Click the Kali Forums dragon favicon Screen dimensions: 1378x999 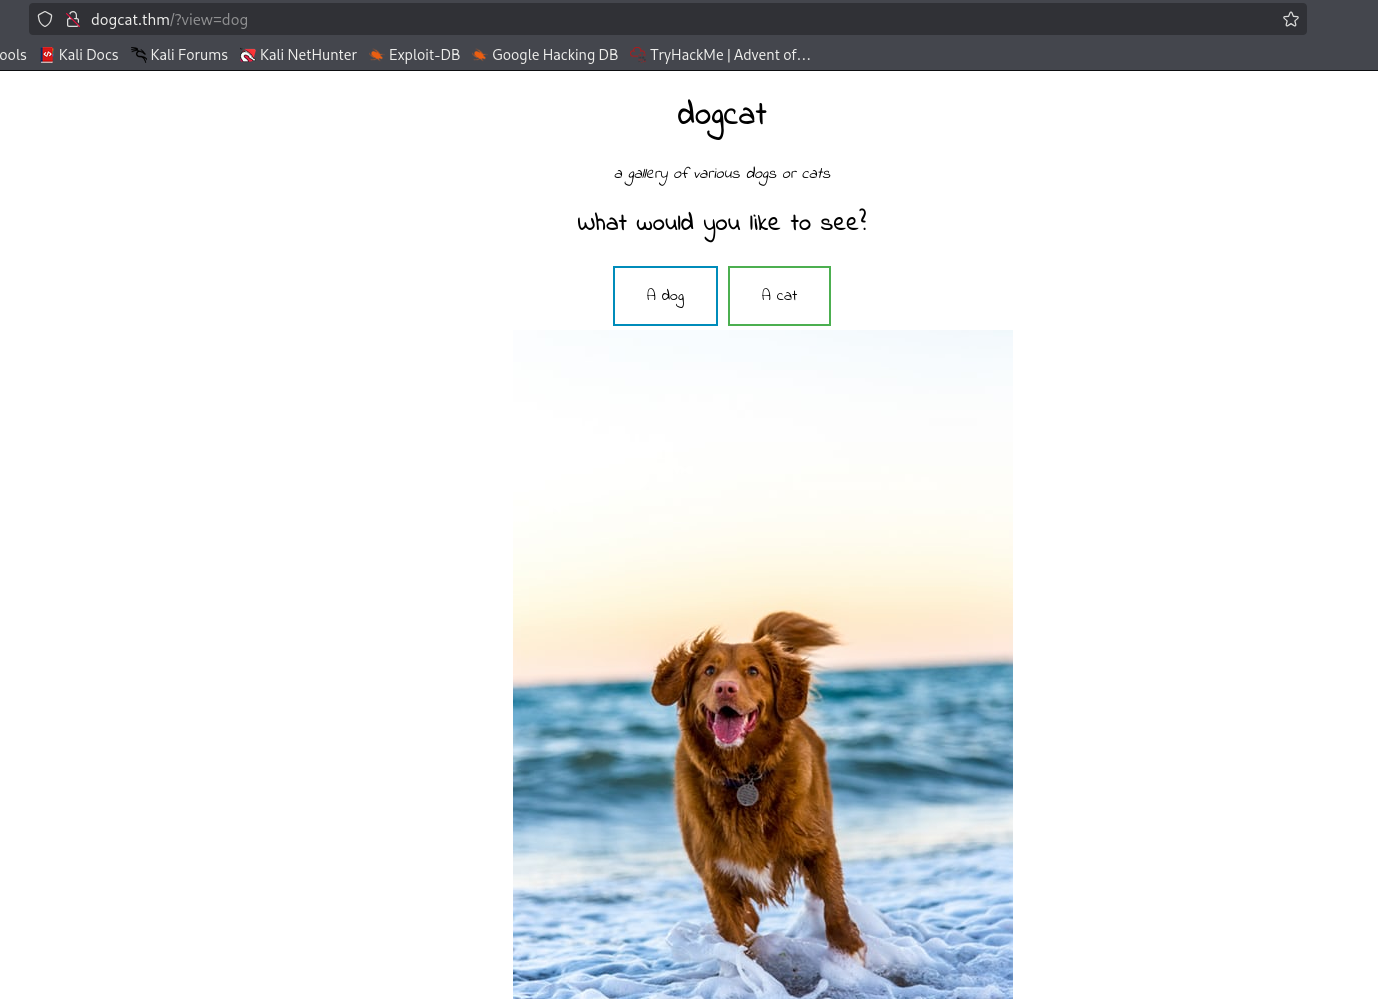tap(137, 55)
